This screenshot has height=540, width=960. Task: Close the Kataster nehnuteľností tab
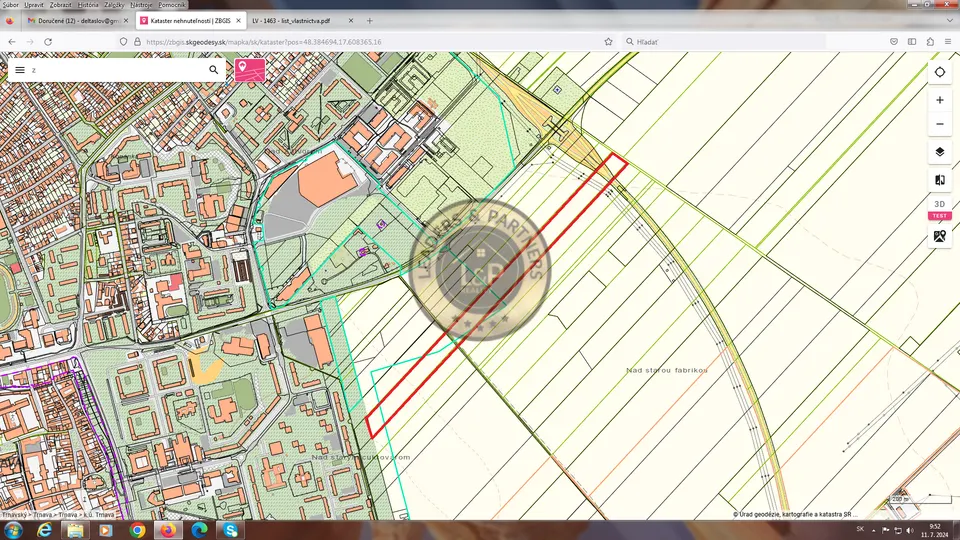click(x=238, y=20)
